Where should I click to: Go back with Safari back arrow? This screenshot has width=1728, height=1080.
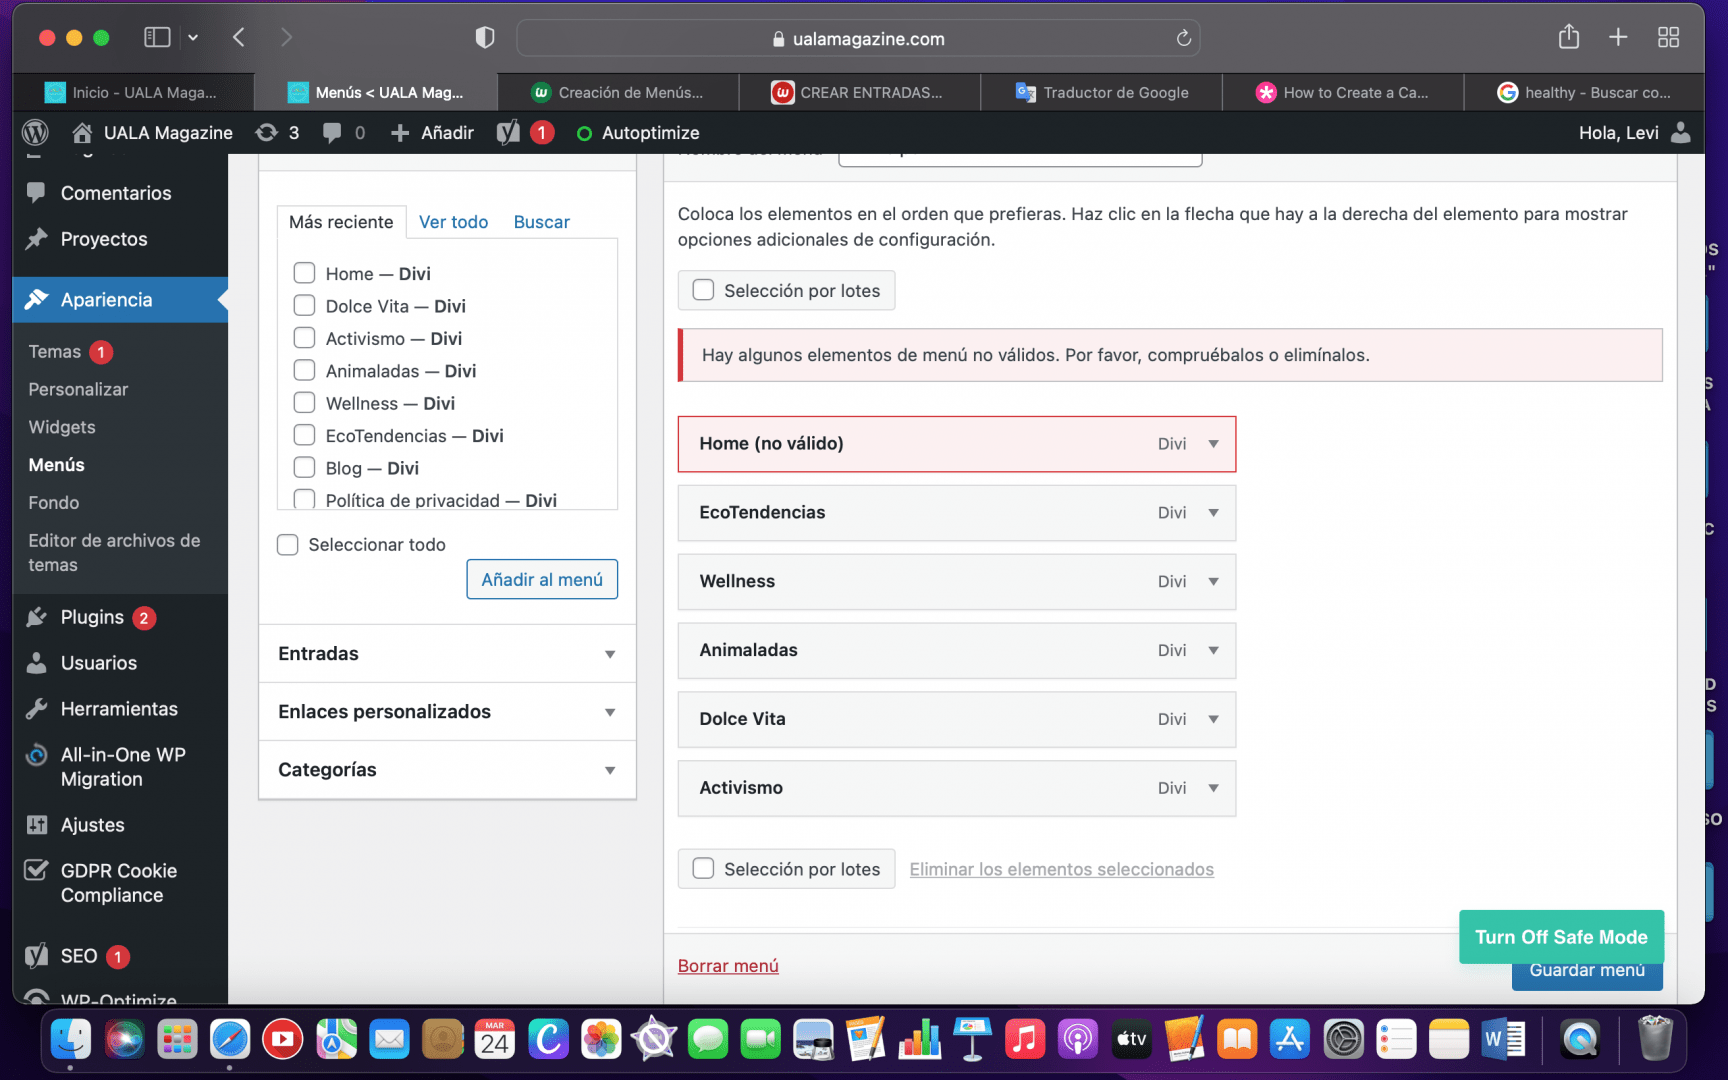238,37
